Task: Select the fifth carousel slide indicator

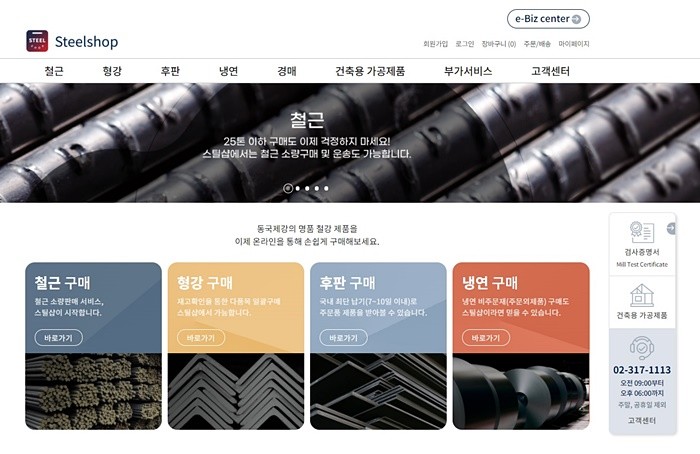Action: coord(326,188)
